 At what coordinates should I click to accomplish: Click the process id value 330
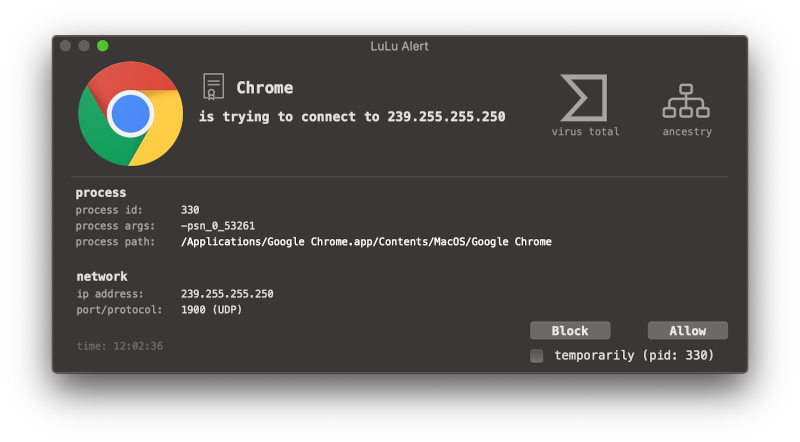[190, 210]
